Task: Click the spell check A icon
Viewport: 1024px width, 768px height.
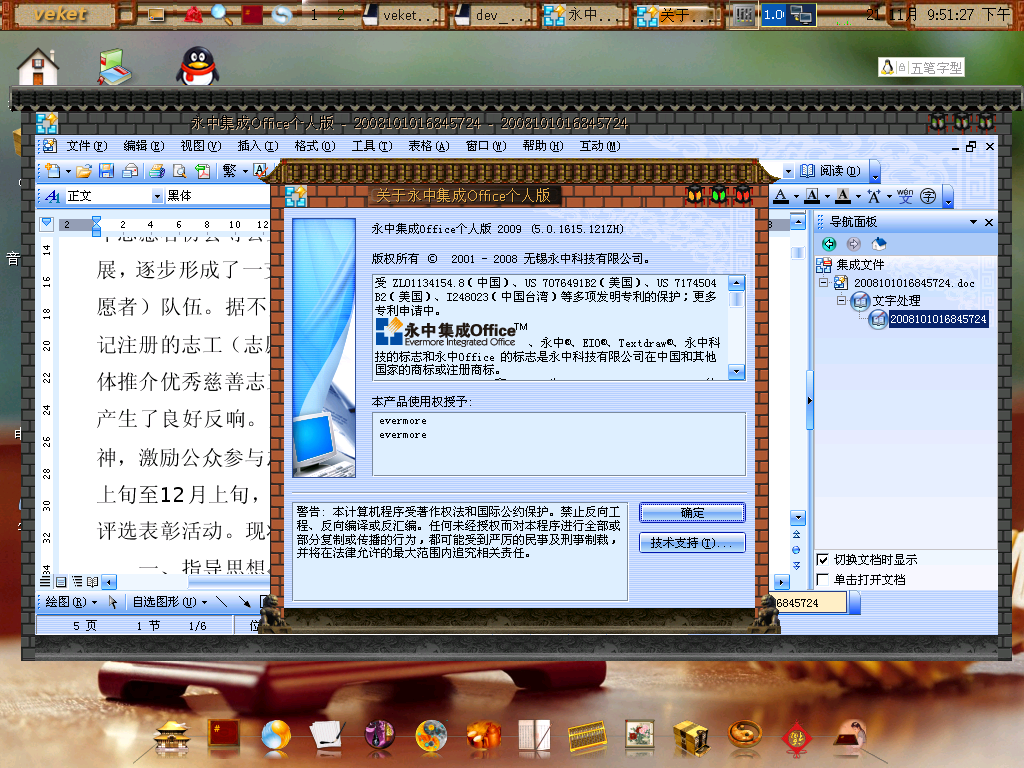Action: point(260,171)
